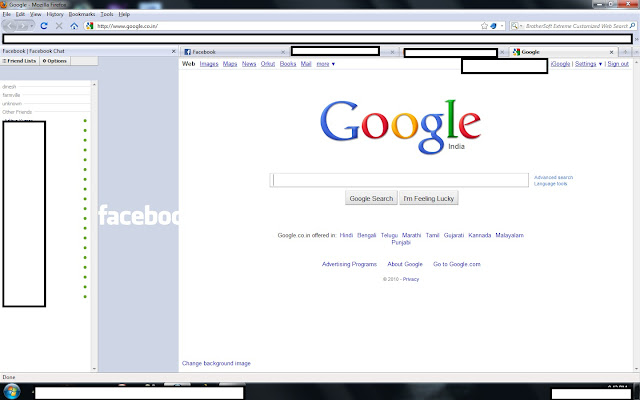Close the Facebook Chat sidebar
640x400 pixels.
173,51
